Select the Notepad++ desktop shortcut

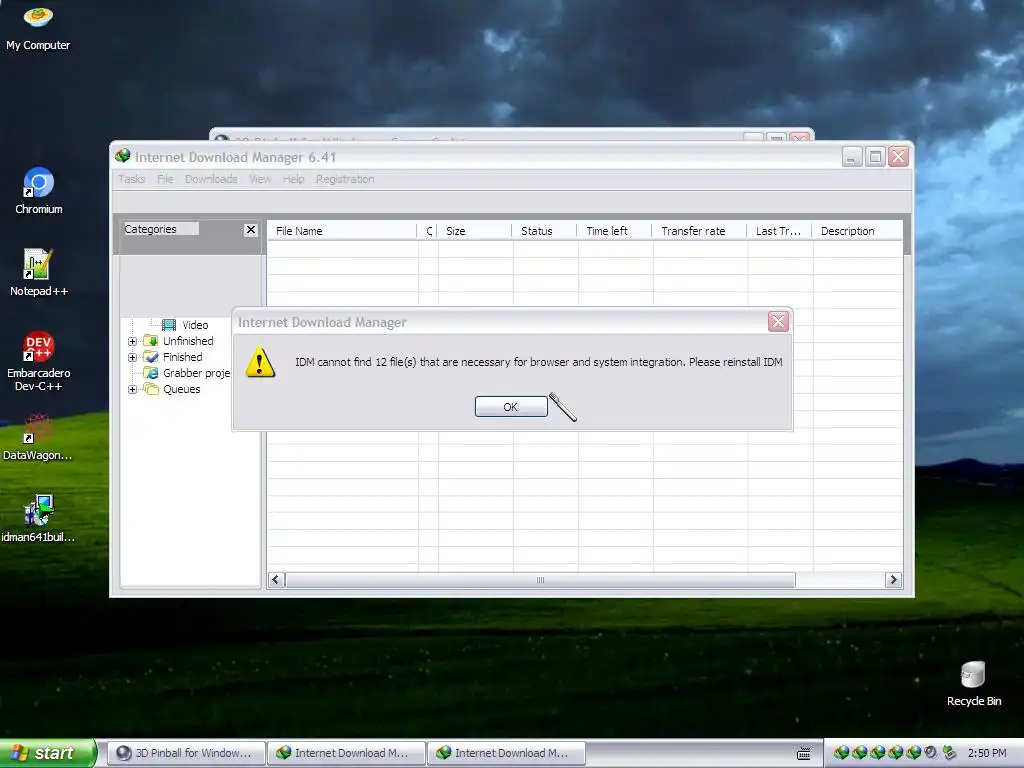39,272
